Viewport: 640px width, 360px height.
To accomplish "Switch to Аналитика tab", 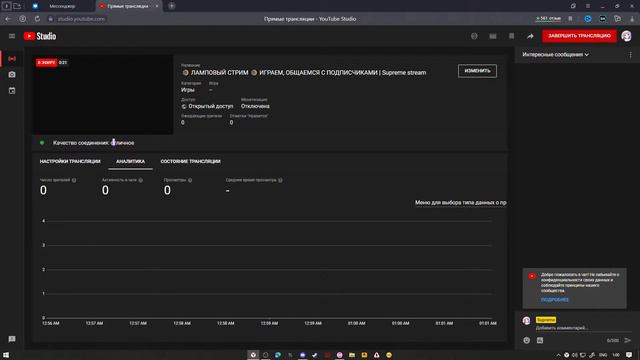I will coord(131,162).
